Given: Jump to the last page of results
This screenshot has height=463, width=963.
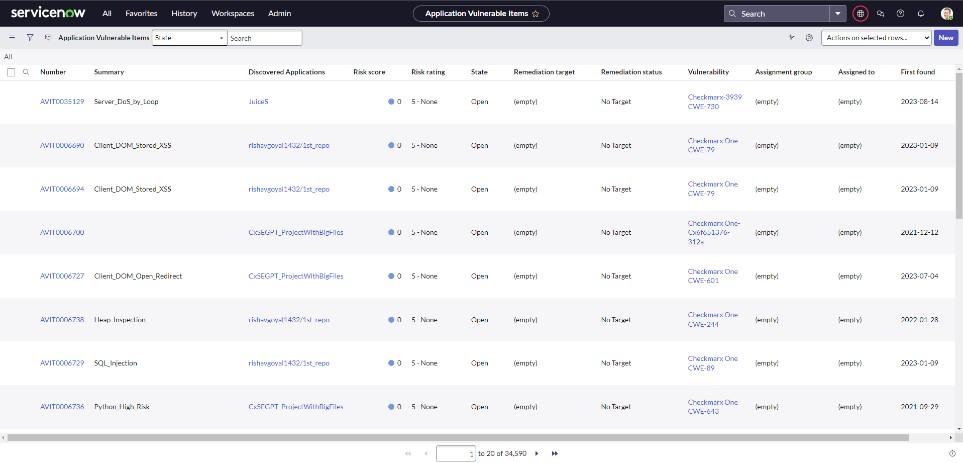Looking at the screenshot, I should click(x=555, y=453).
